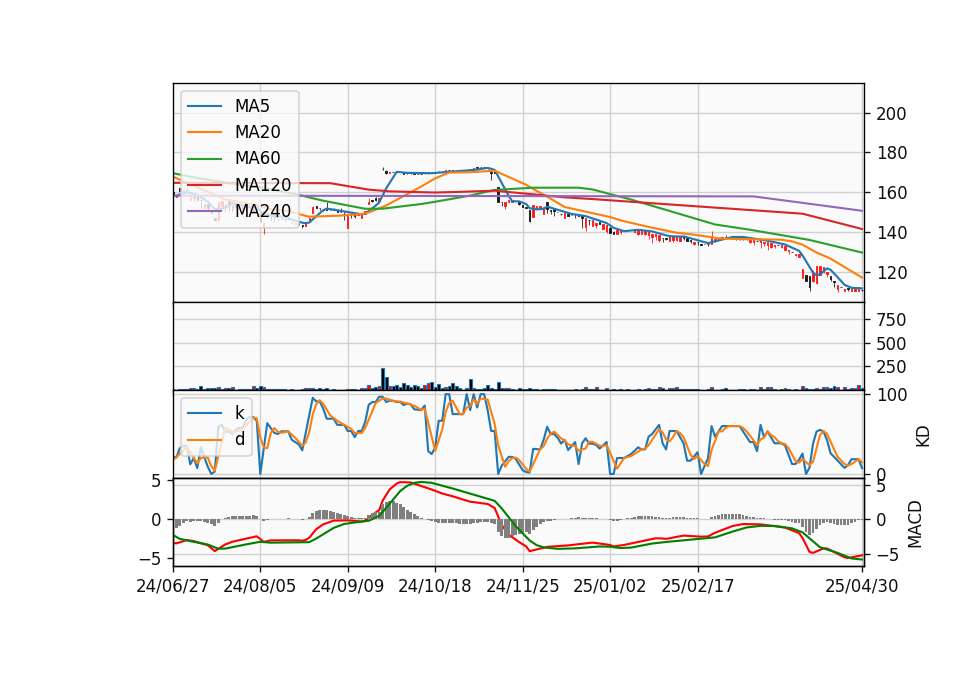
Task: Click the blue MA5 legend line sample
Action: [204, 107]
